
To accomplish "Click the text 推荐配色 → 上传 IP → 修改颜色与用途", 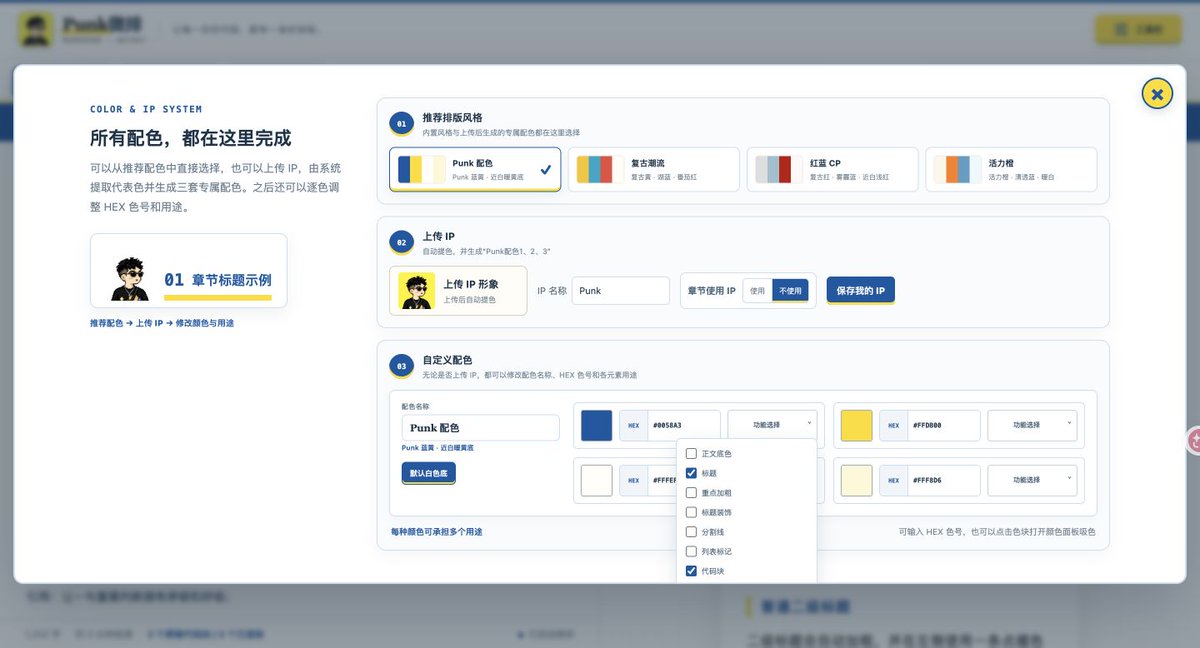I will pos(162,323).
